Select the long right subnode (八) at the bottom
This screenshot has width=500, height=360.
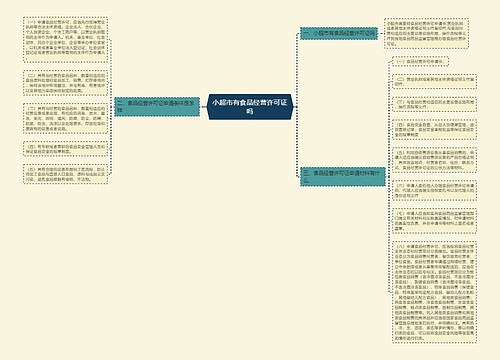click(434, 292)
